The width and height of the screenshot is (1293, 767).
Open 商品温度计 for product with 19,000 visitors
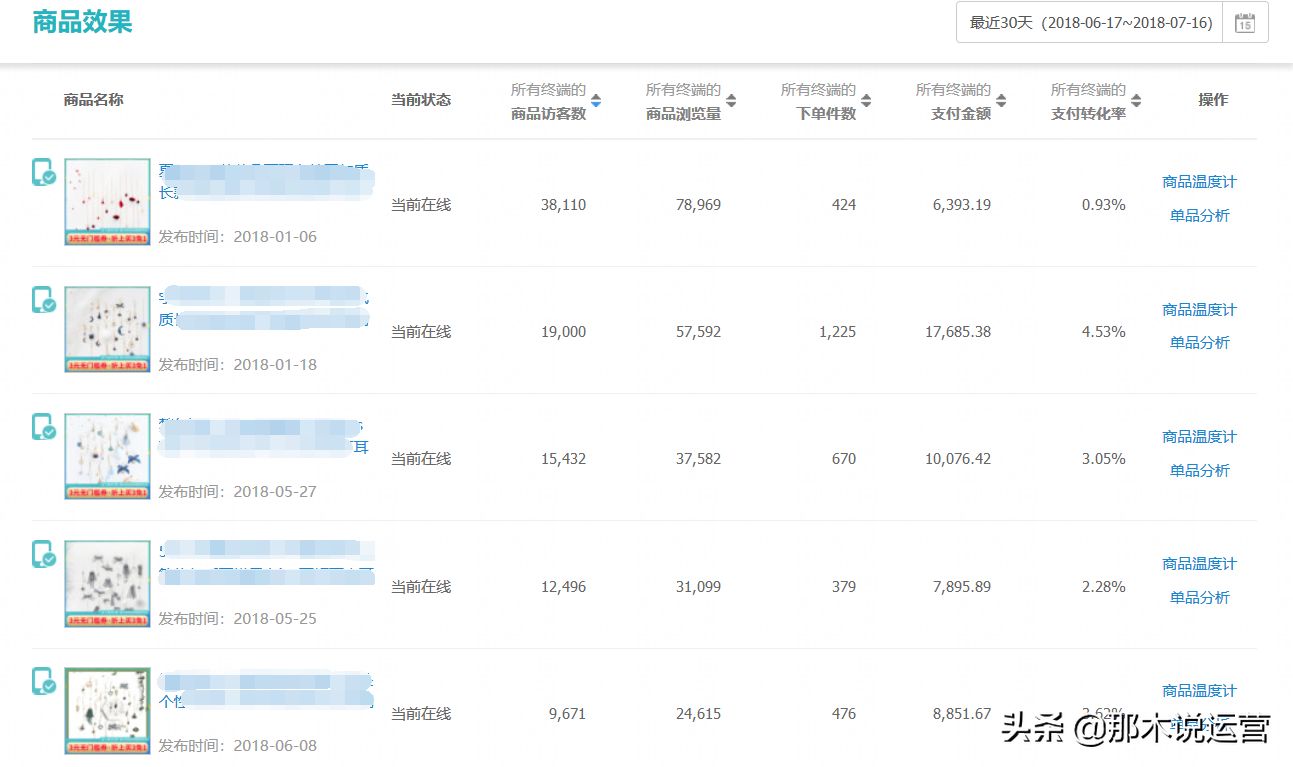click(1199, 309)
